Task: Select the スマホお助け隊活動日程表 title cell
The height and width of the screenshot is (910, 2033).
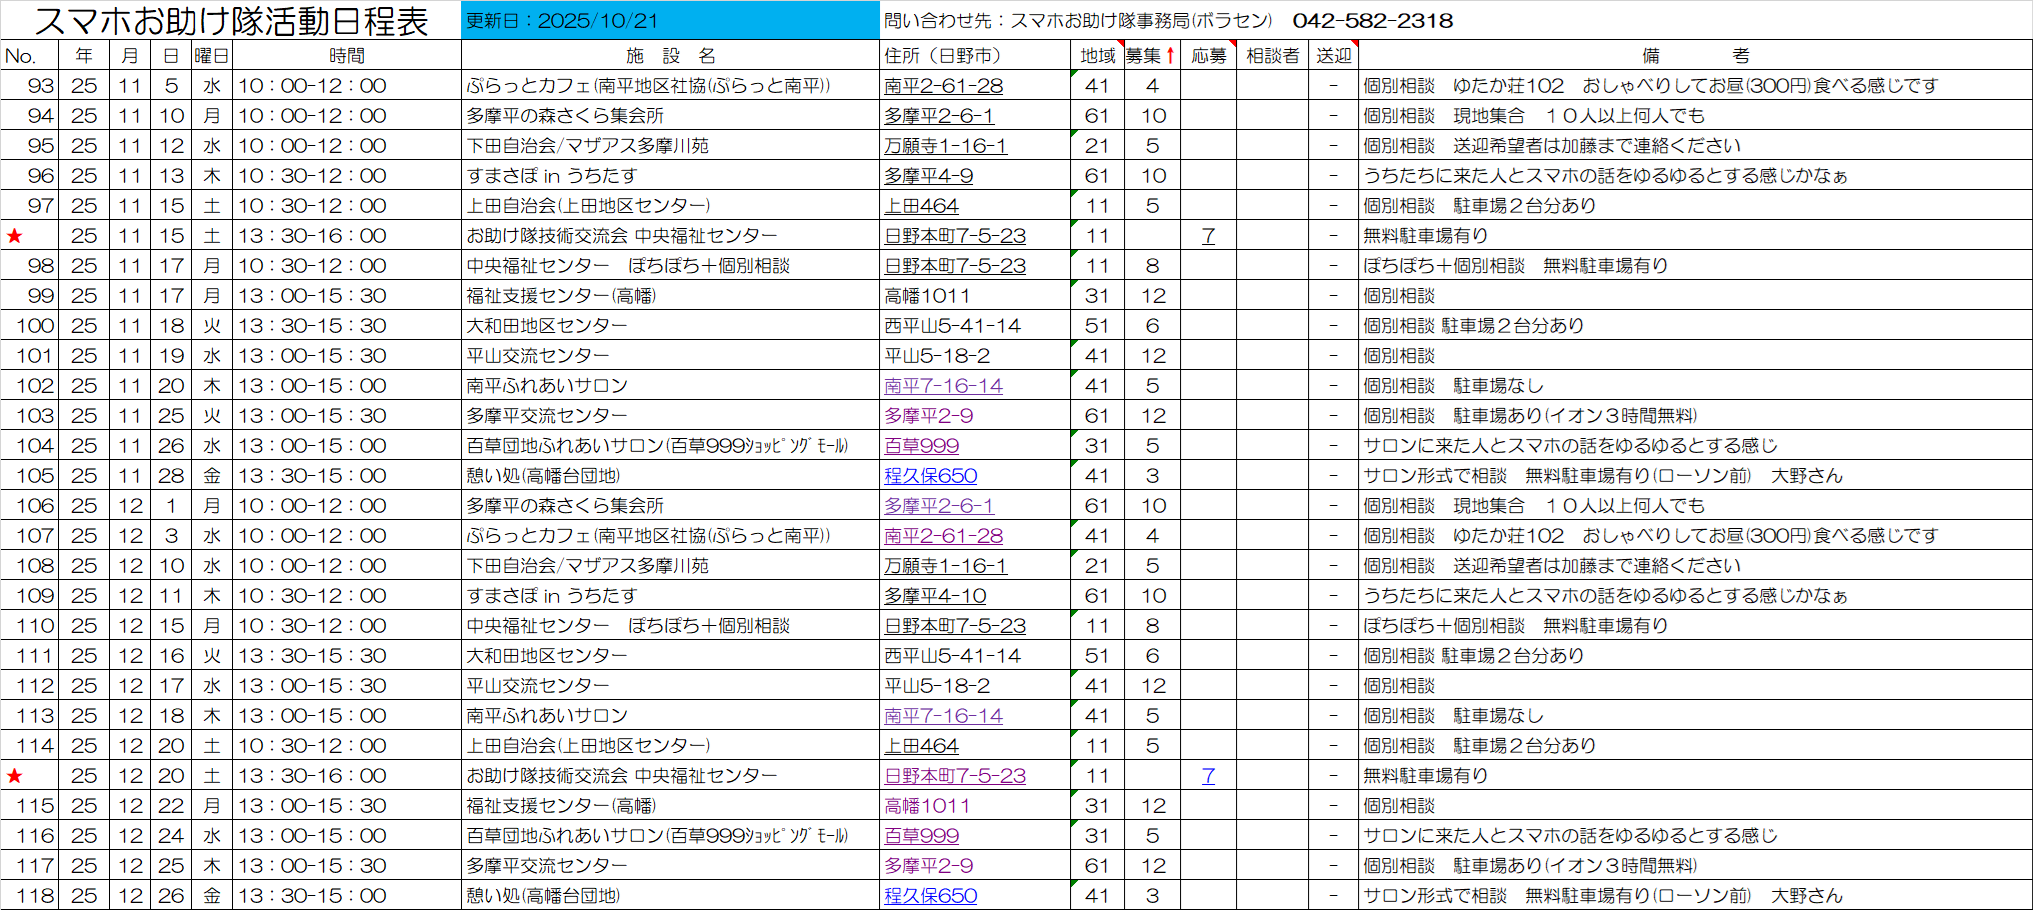Action: point(231,21)
